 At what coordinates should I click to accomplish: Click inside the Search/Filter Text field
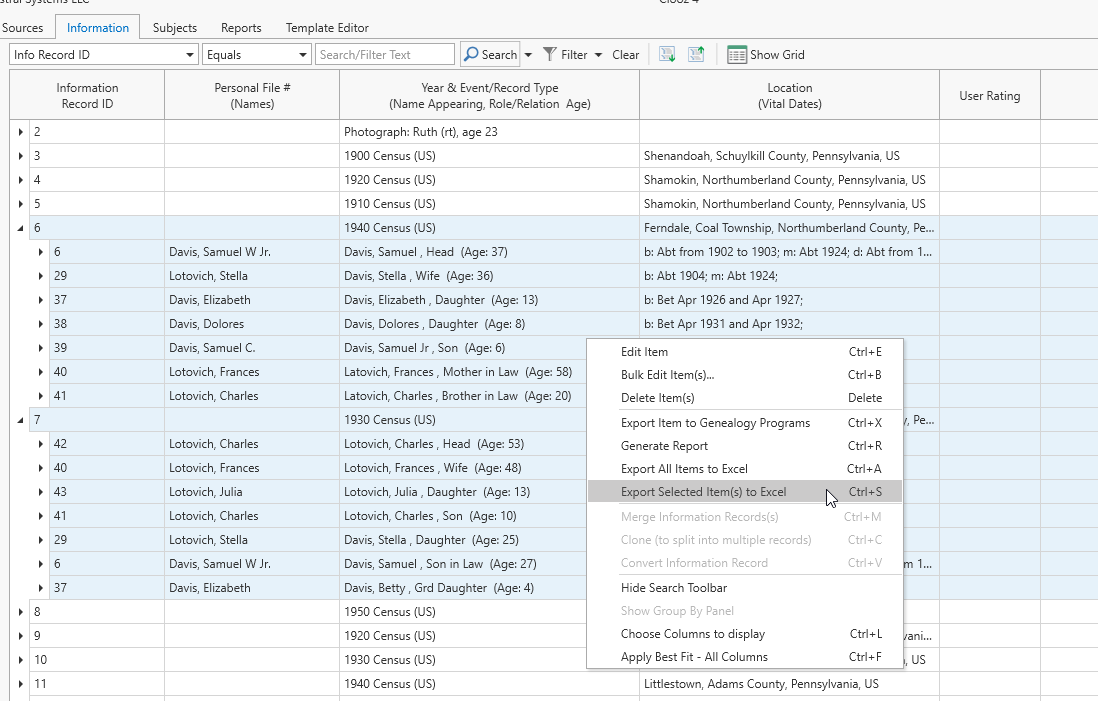(385, 54)
